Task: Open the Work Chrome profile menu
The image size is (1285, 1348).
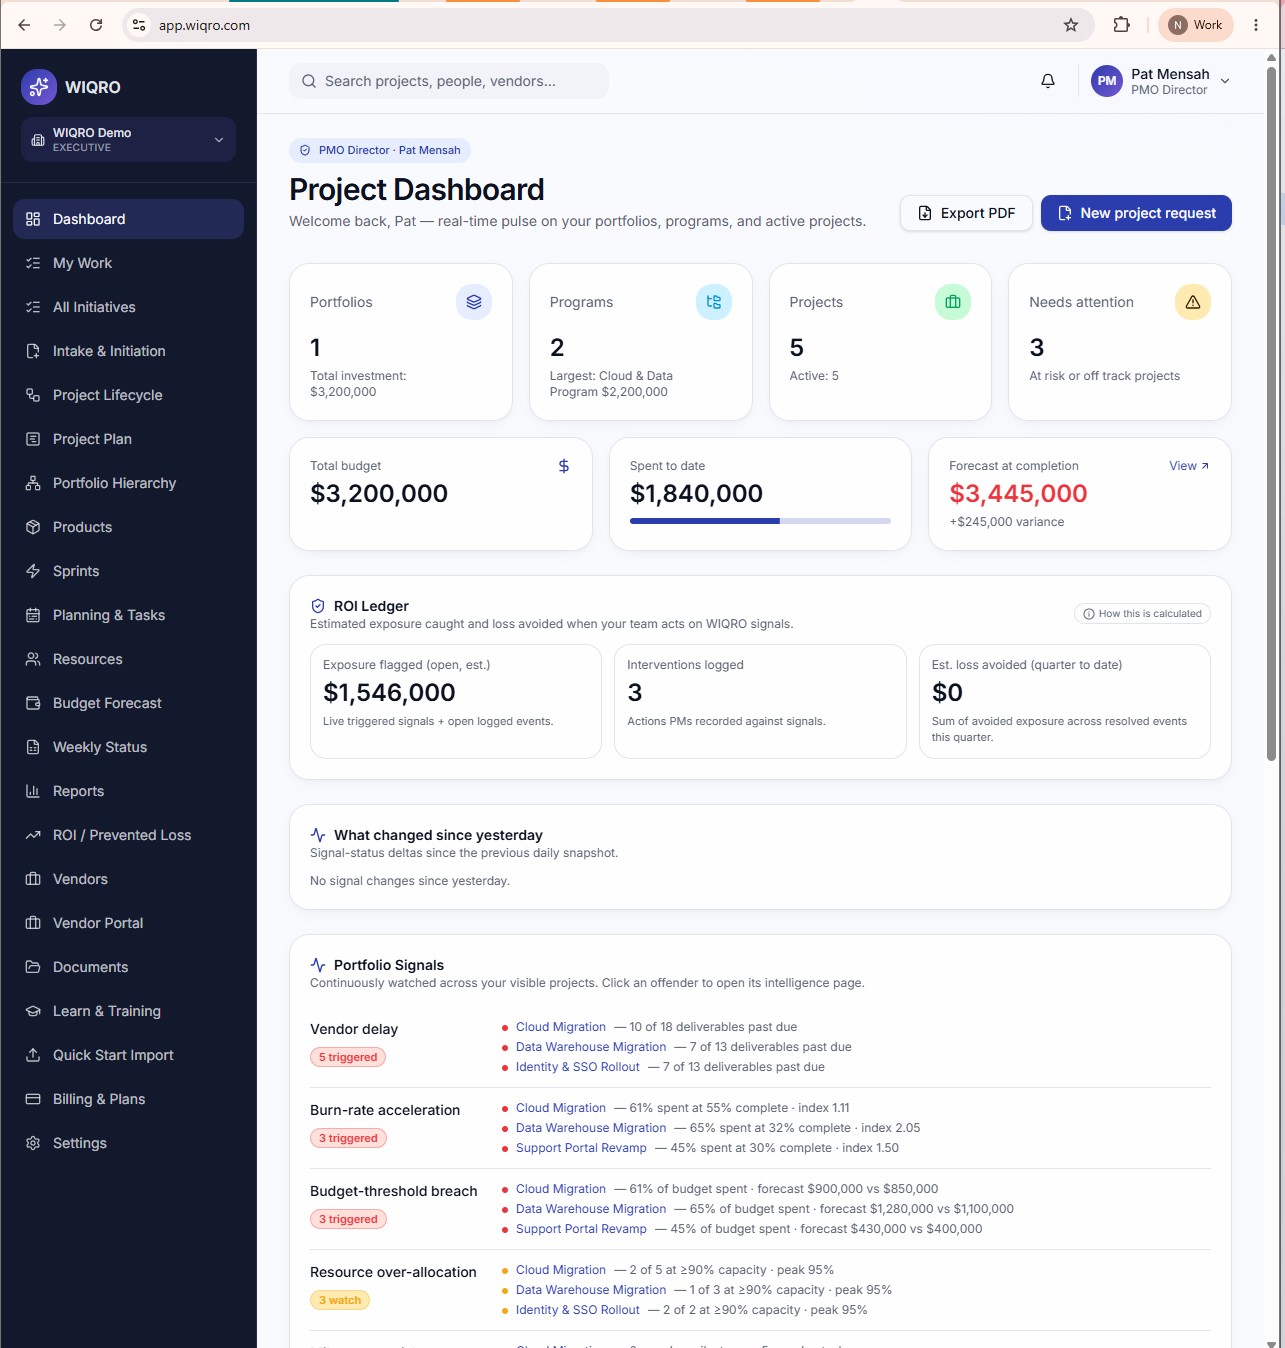Action: pyautogui.click(x=1196, y=25)
